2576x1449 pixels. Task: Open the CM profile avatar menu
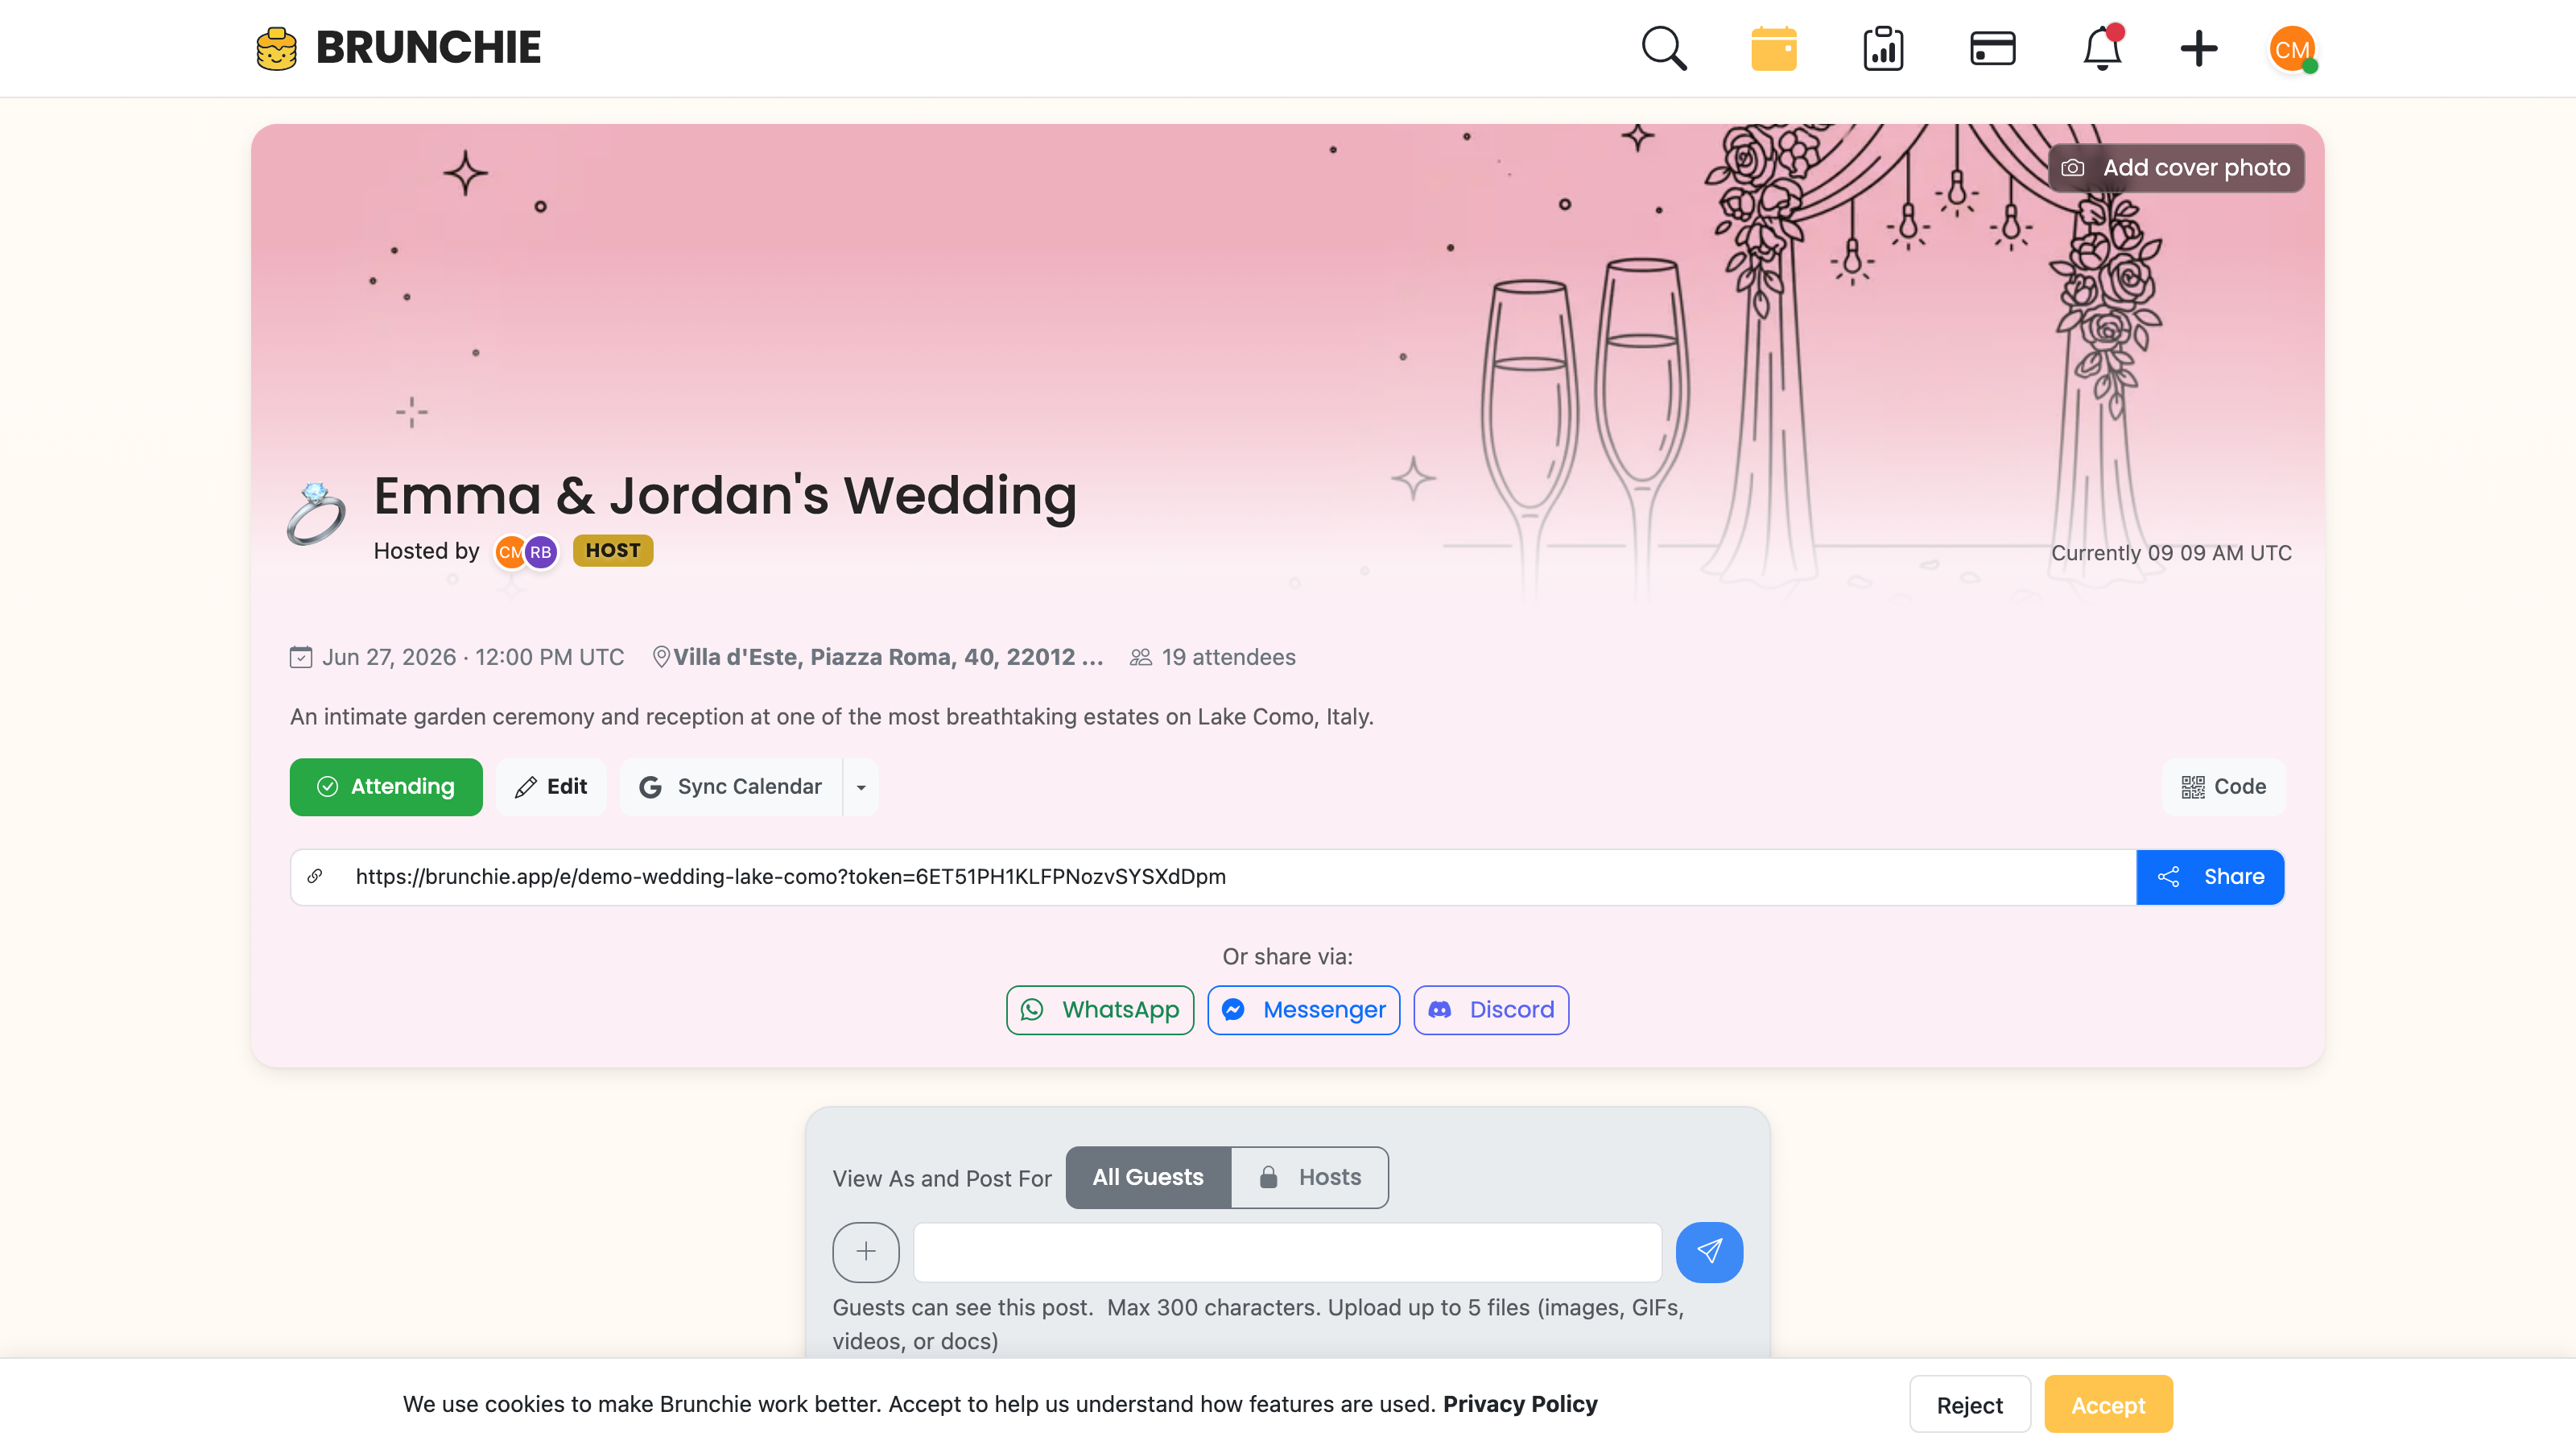tap(2292, 49)
